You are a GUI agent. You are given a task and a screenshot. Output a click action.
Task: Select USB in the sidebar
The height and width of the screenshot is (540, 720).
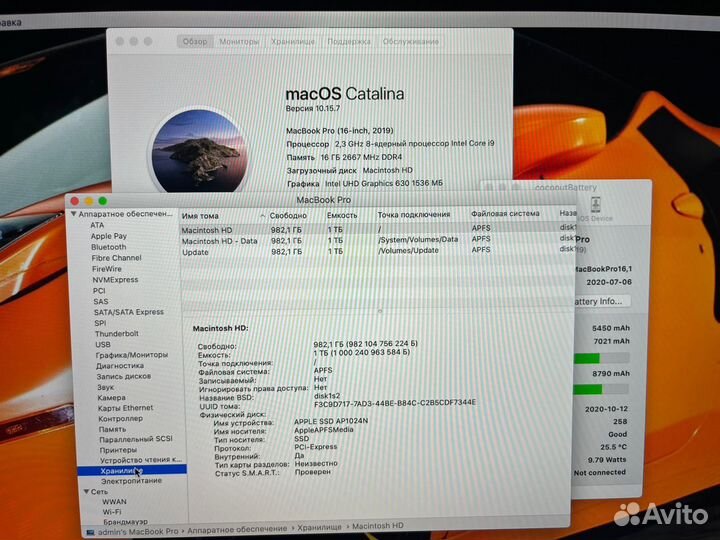103,345
